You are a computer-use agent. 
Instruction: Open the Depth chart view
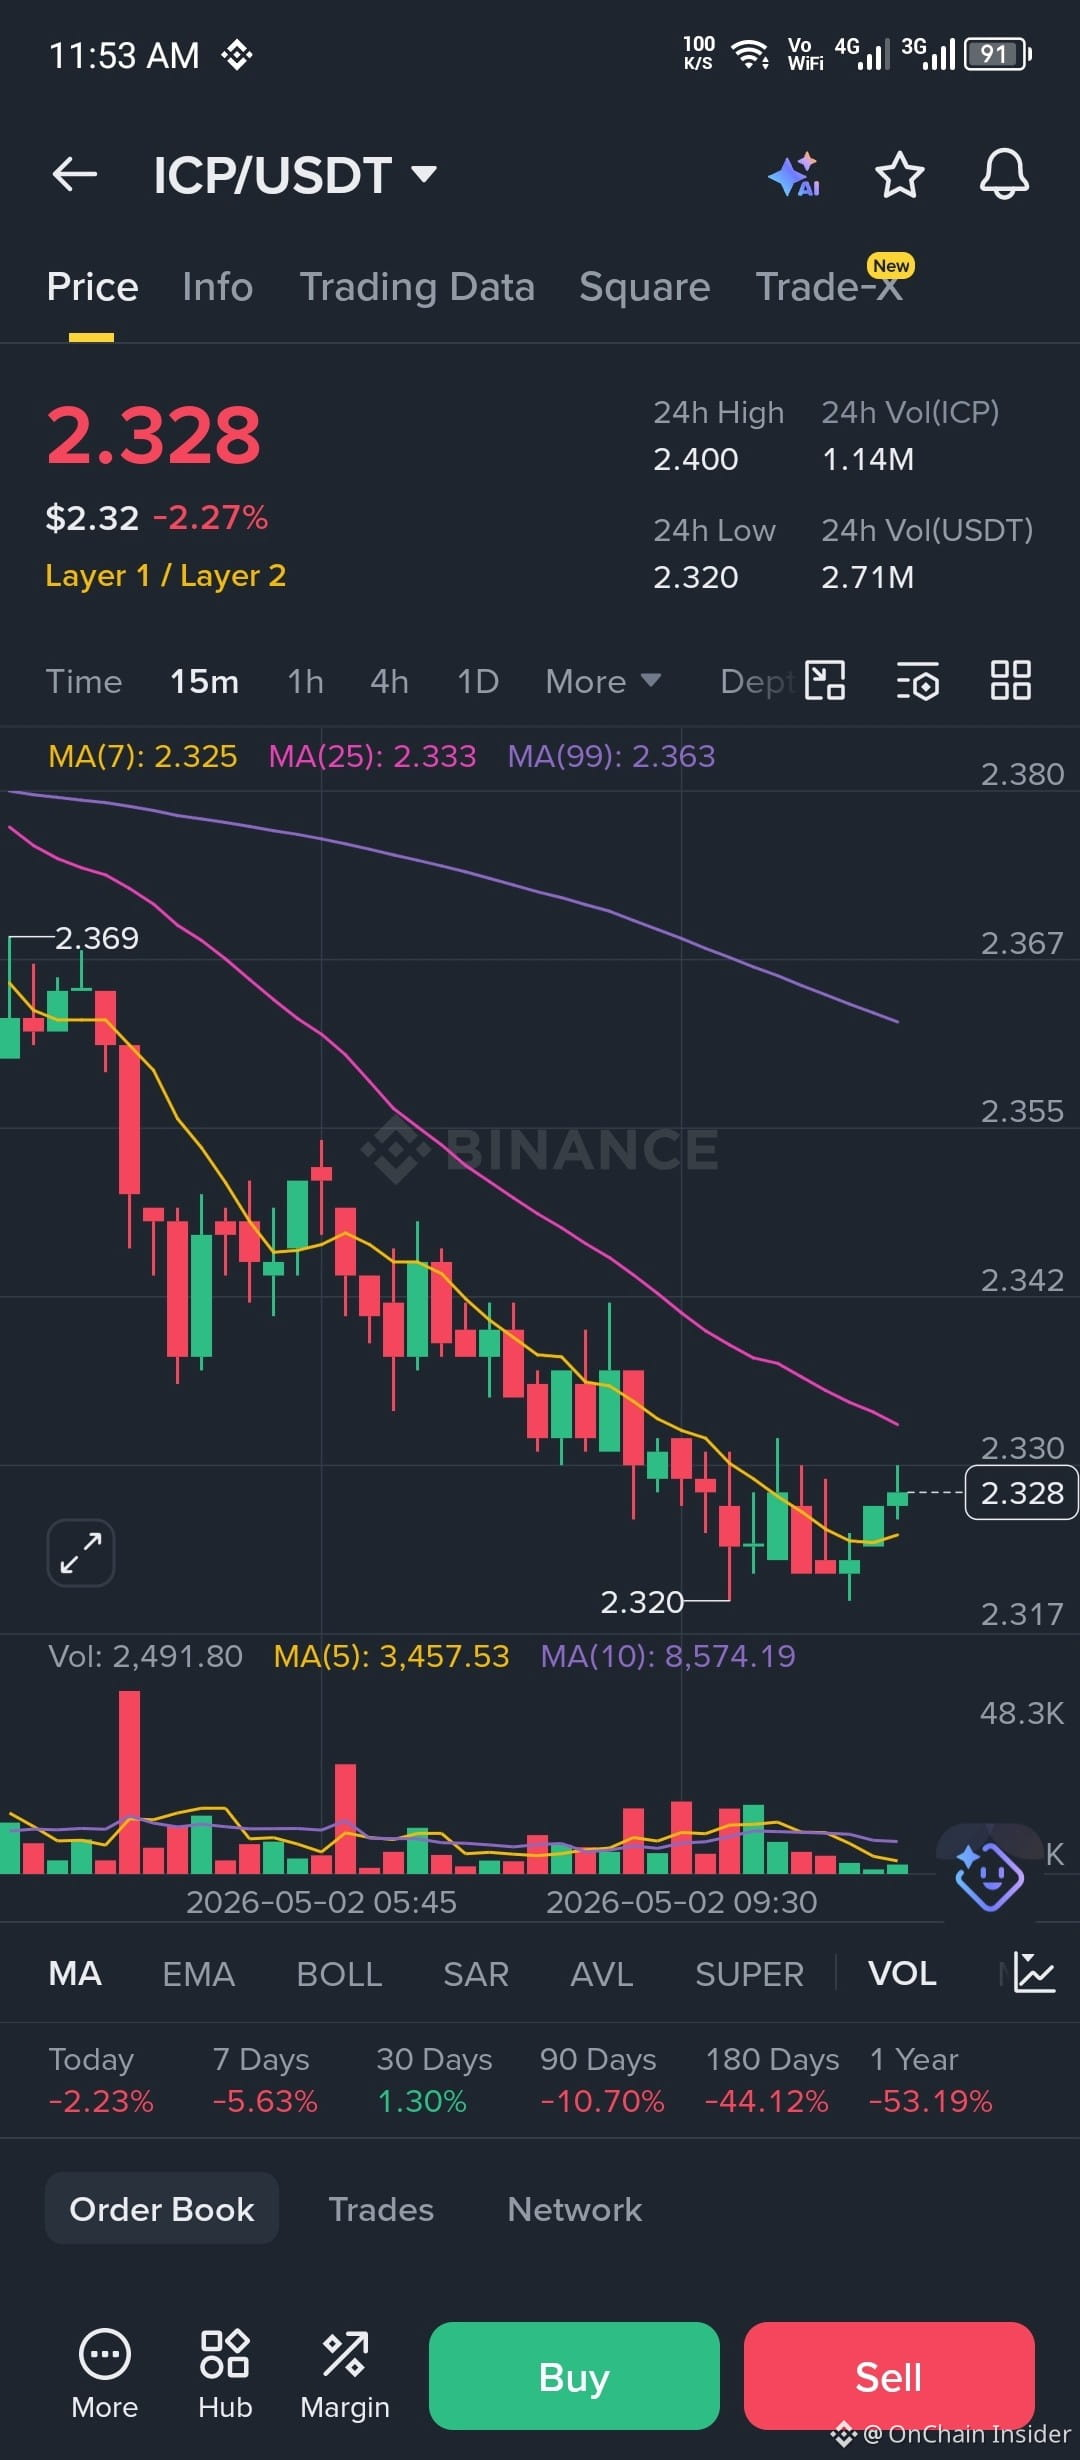click(x=757, y=682)
